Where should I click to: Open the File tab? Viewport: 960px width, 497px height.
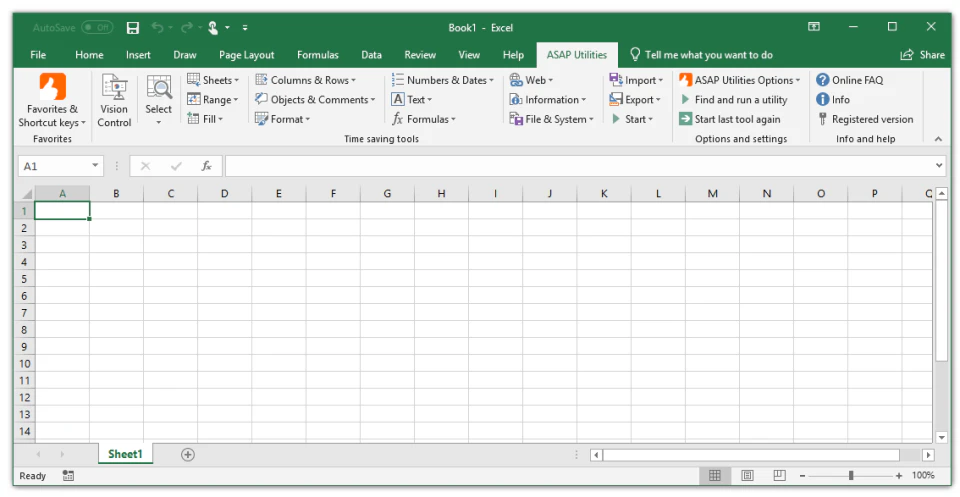tap(38, 55)
